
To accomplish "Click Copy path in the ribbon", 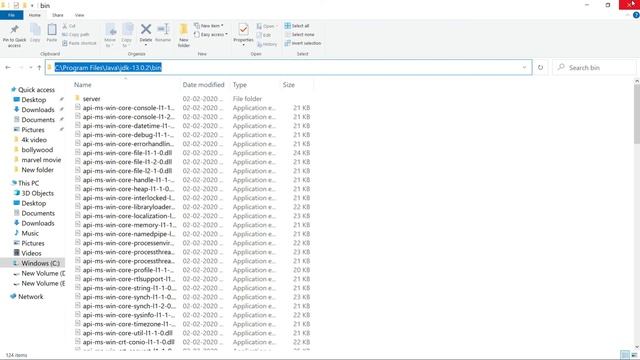I will 76,34.
